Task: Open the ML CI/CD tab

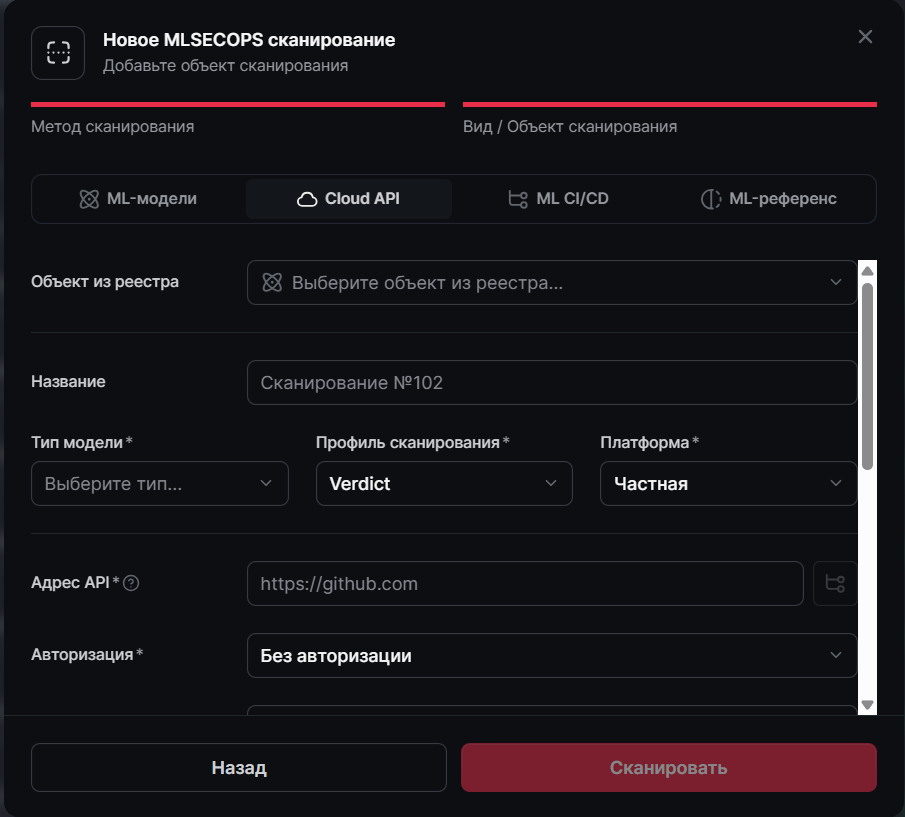Action: coord(558,199)
